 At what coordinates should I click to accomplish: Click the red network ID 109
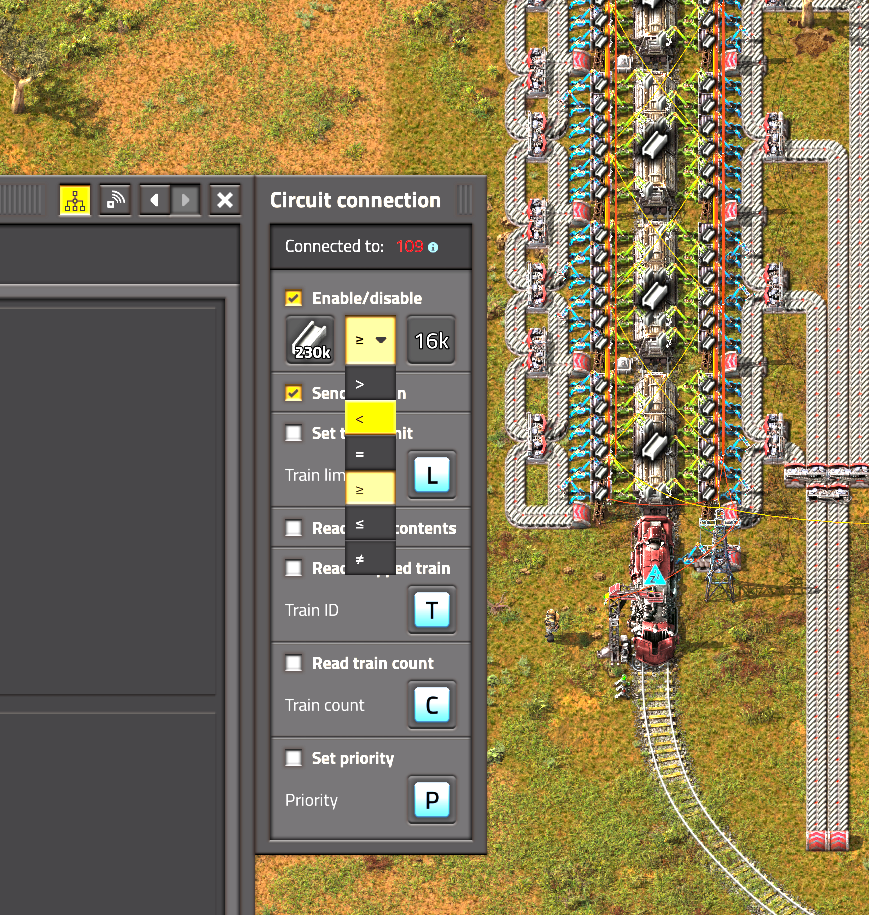pyautogui.click(x=410, y=246)
